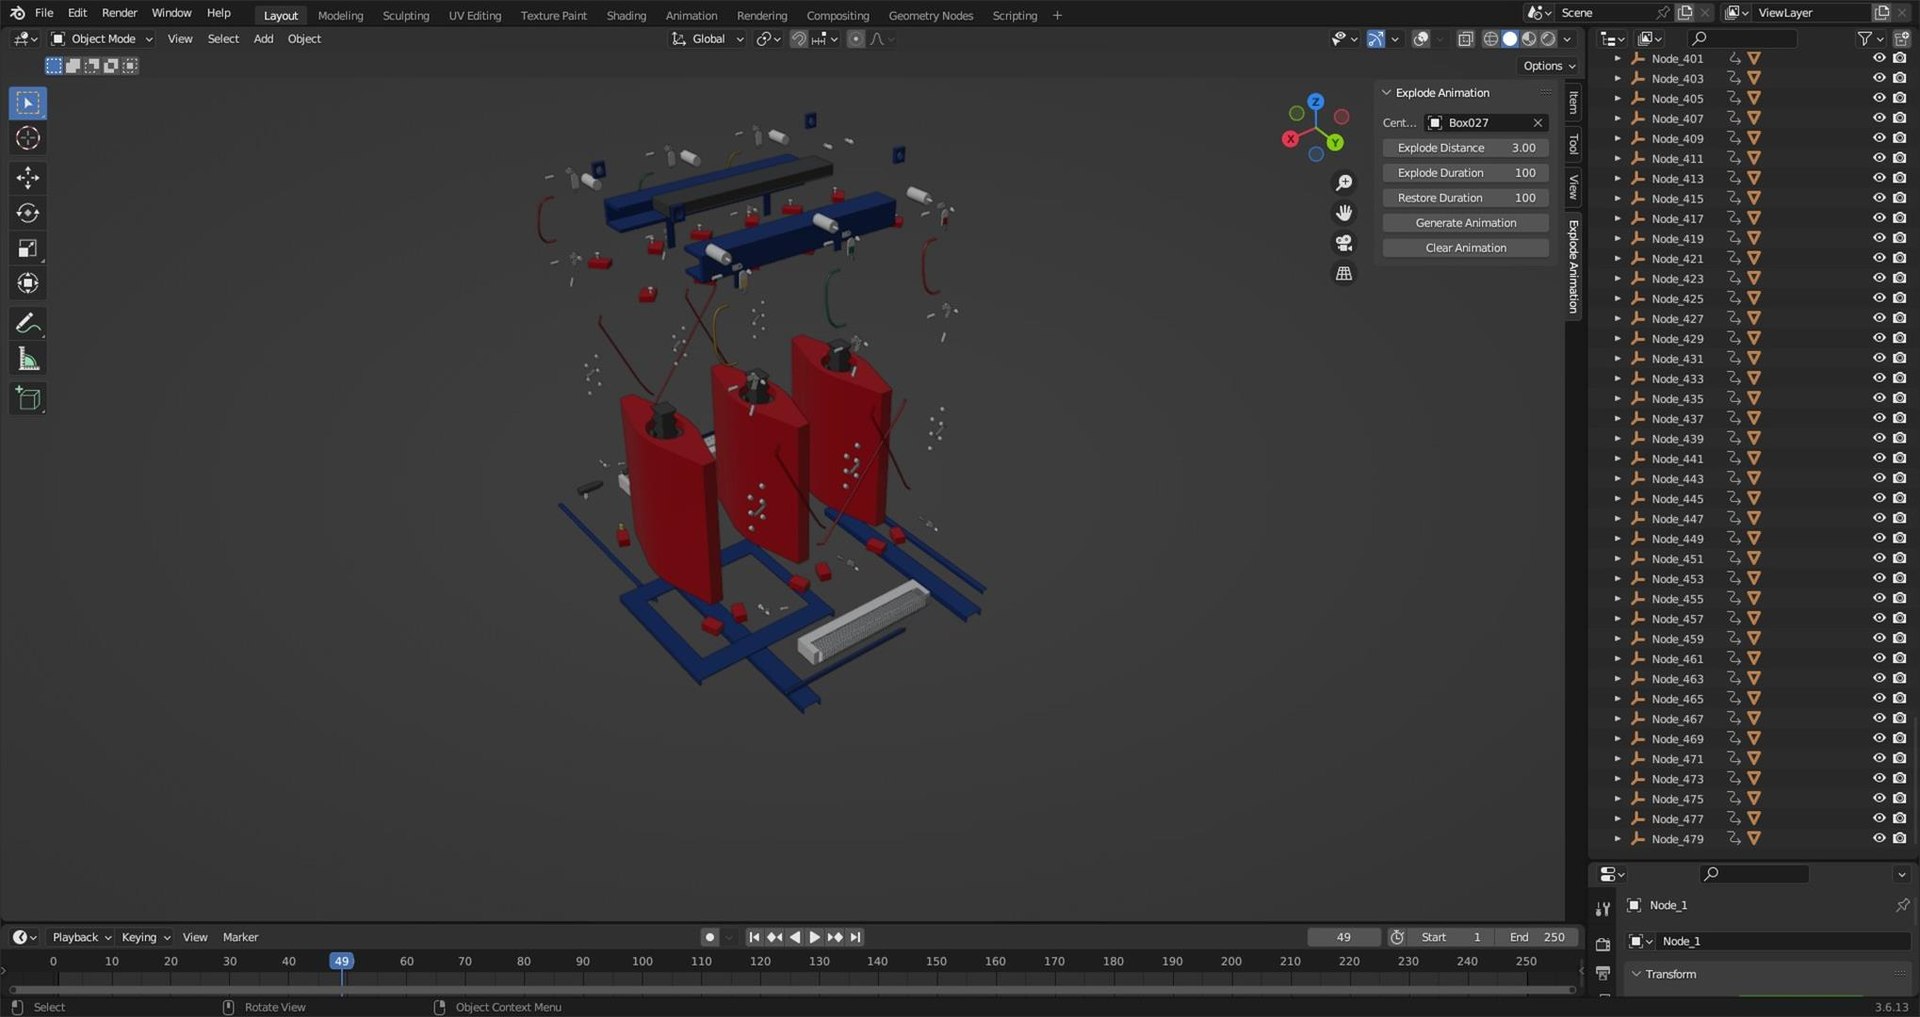Viewport: 1920px width, 1017px height.
Task: Switch to the Sculpting workspace tab
Action: pos(405,15)
